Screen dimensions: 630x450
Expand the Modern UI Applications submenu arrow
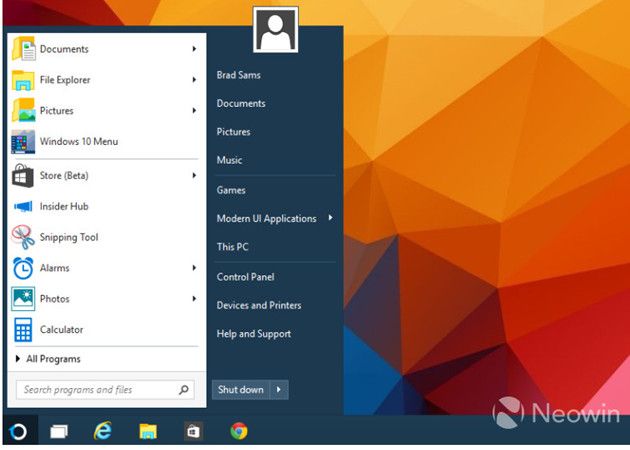pyautogui.click(x=330, y=218)
